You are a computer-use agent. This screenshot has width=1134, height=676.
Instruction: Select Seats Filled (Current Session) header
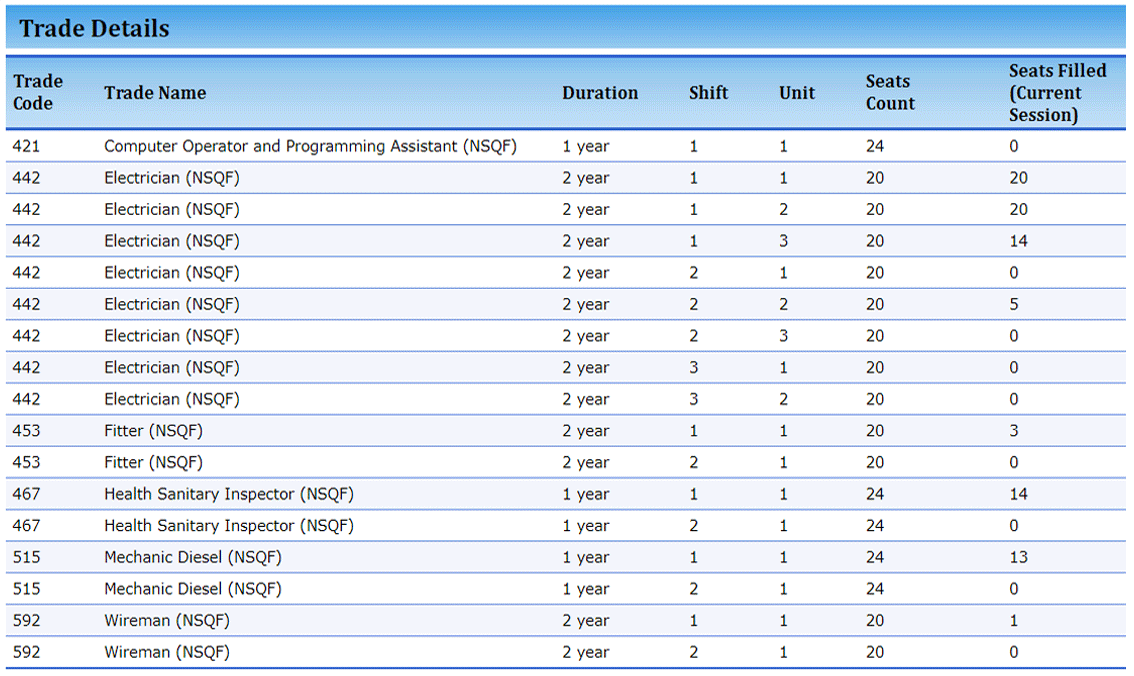(1057, 92)
